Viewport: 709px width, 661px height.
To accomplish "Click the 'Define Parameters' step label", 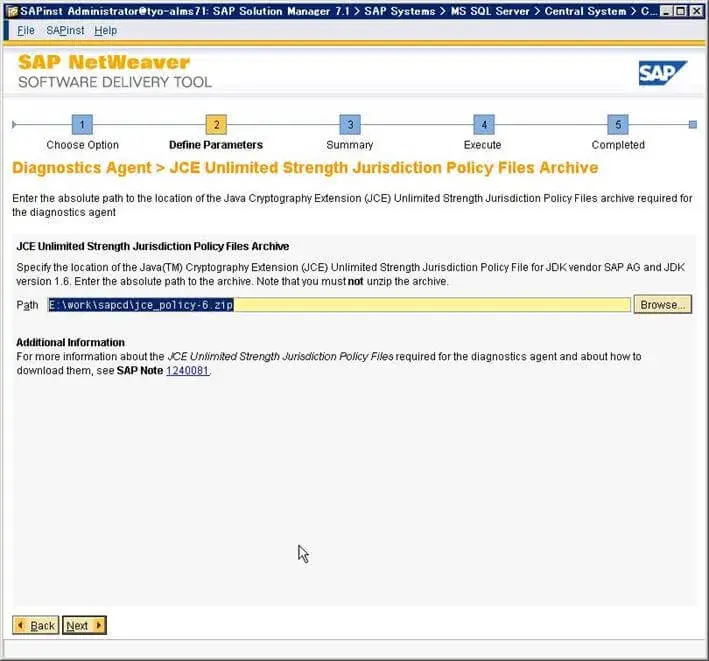I will pyautogui.click(x=216, y=145).
